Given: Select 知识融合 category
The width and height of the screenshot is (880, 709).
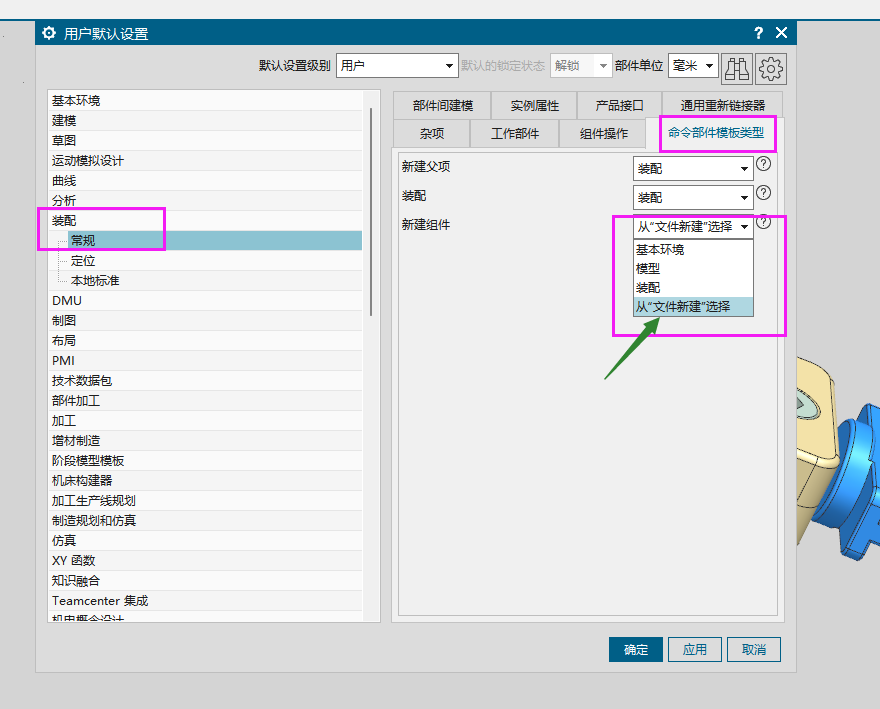Looking at the screenshot, I should click(205, 581).
